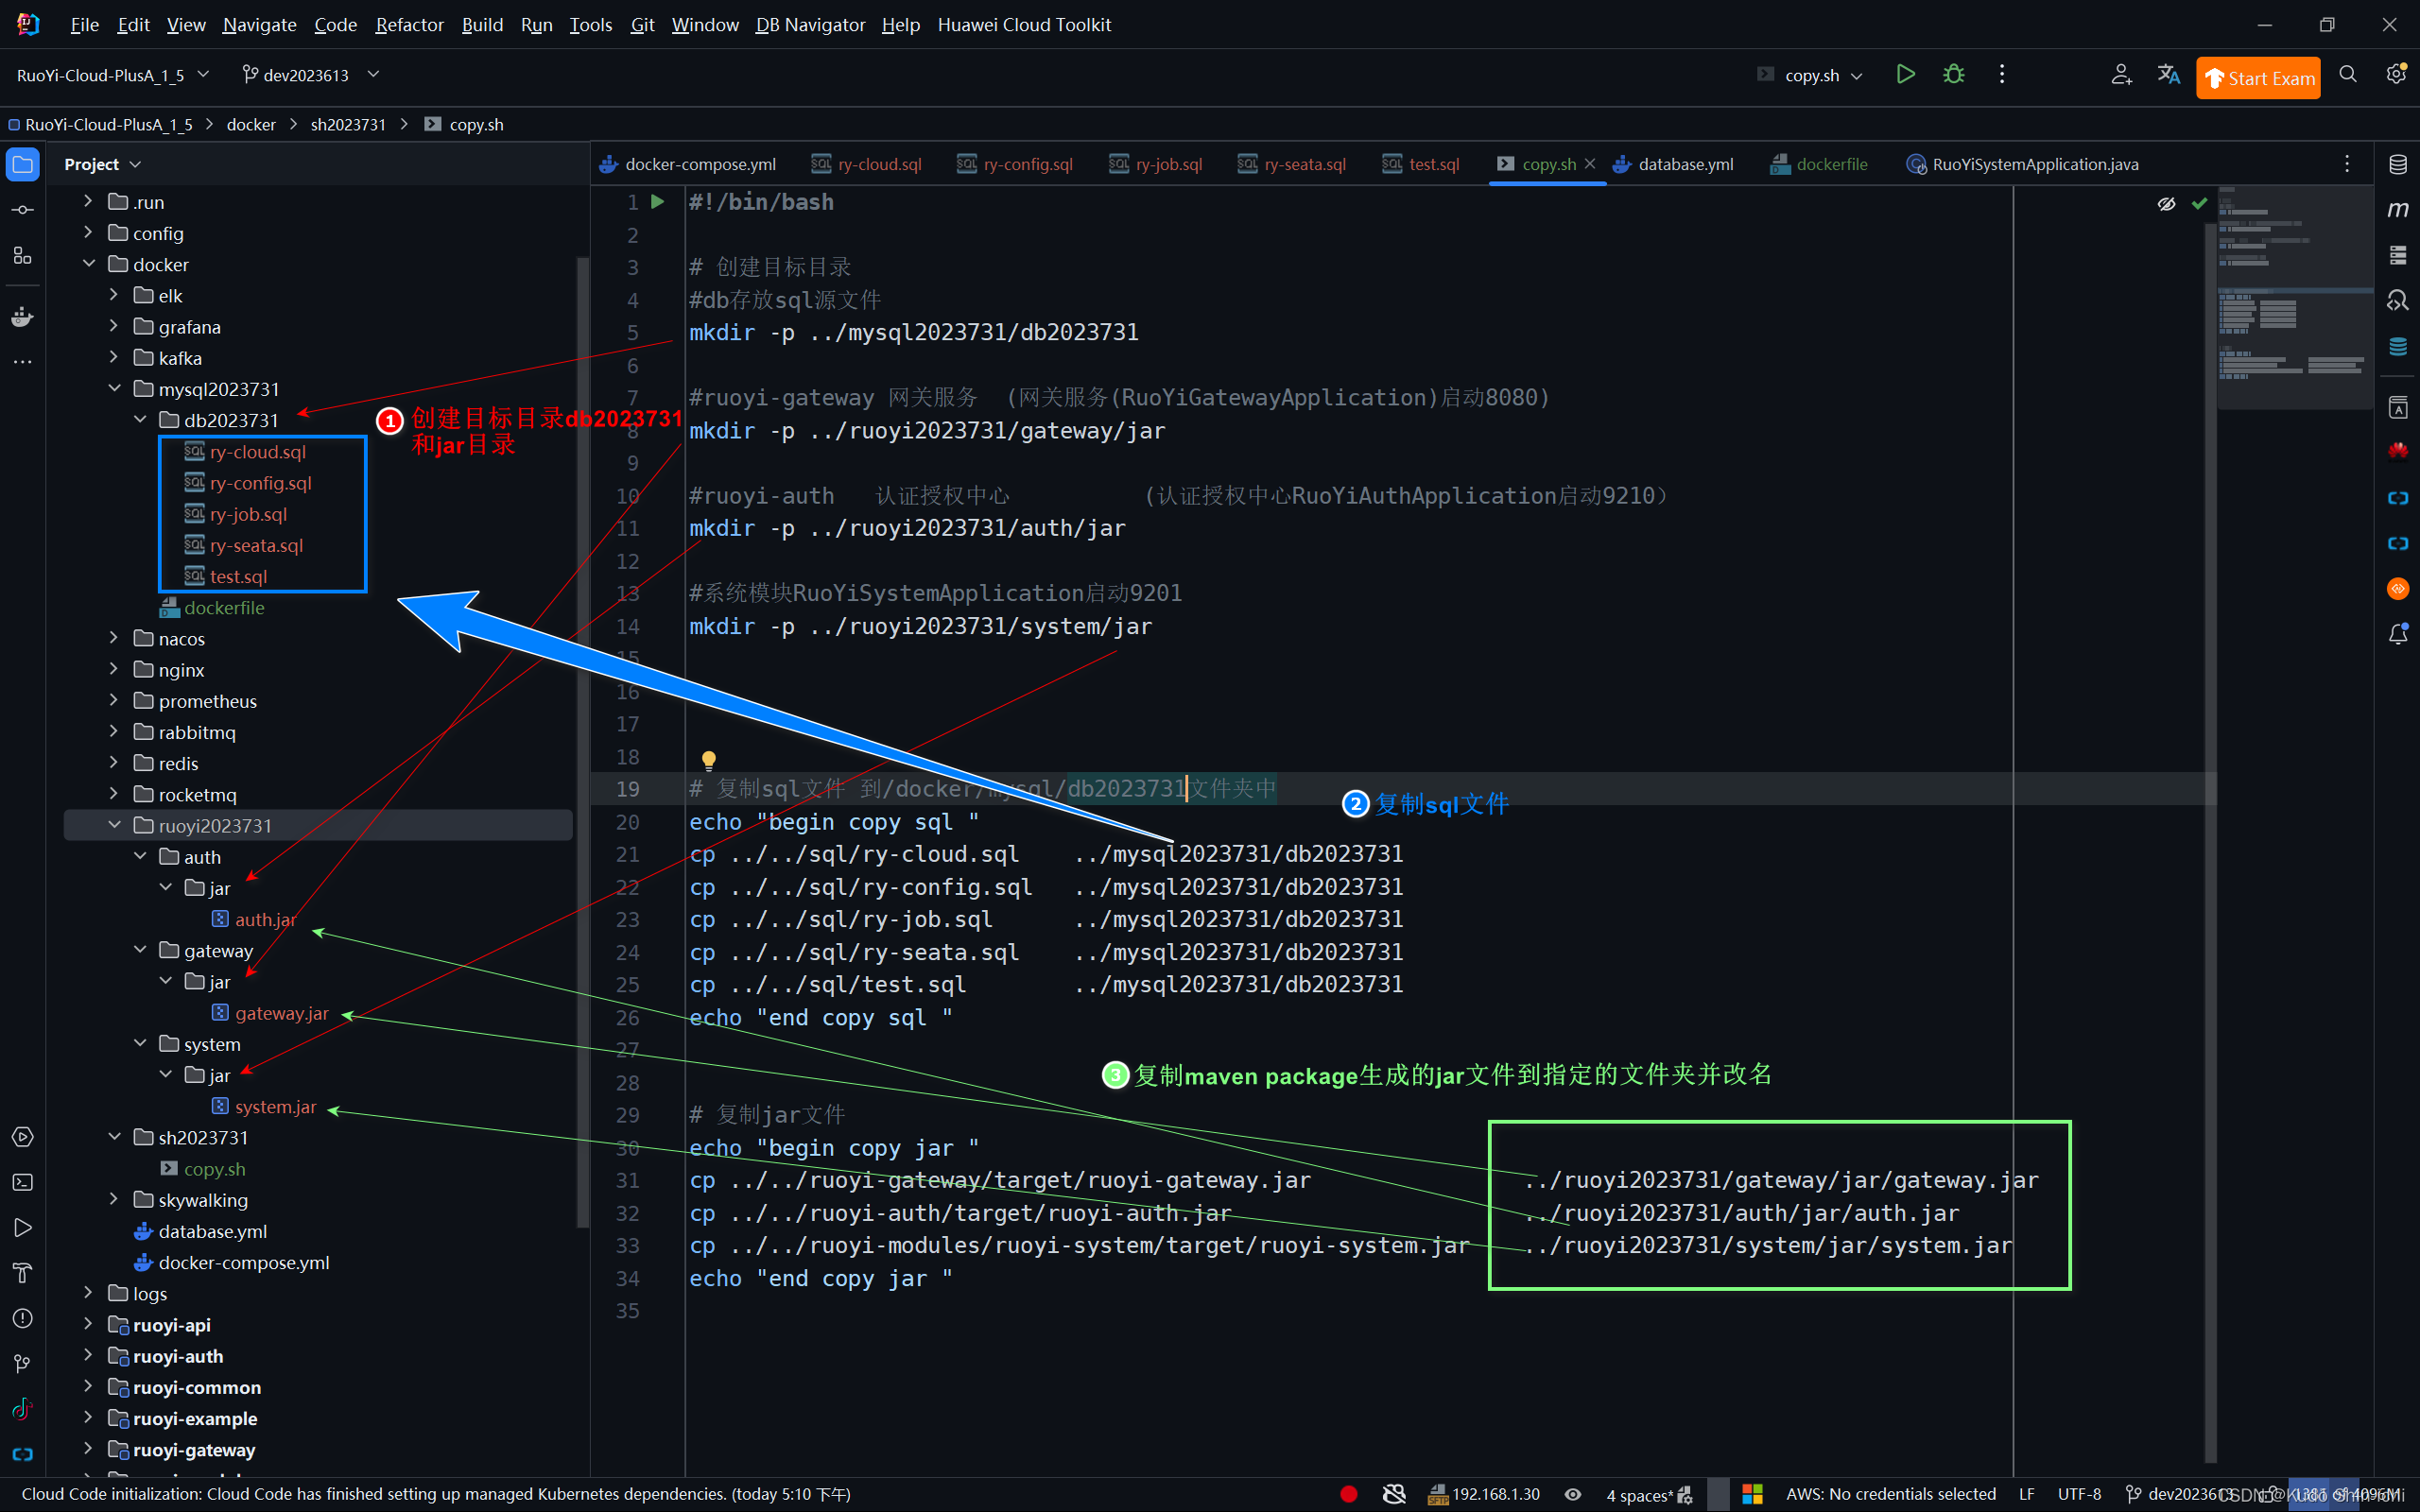
Task: Click the translate/language toggle icon
Action: click(2169, 75)
